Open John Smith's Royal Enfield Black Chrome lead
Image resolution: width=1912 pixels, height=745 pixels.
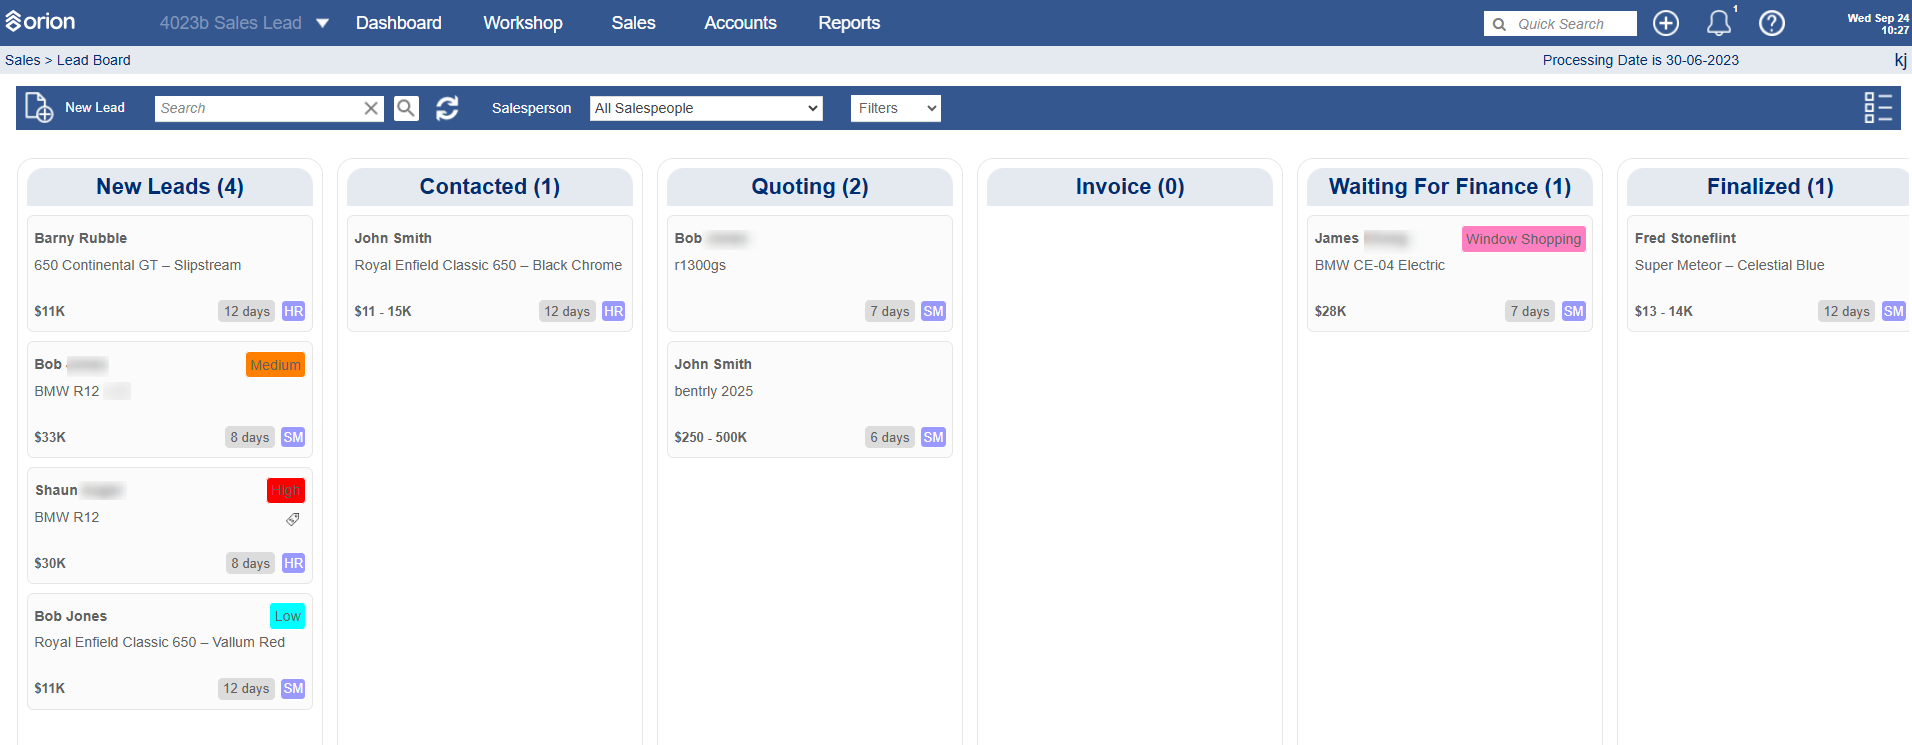tap(490, 274)
